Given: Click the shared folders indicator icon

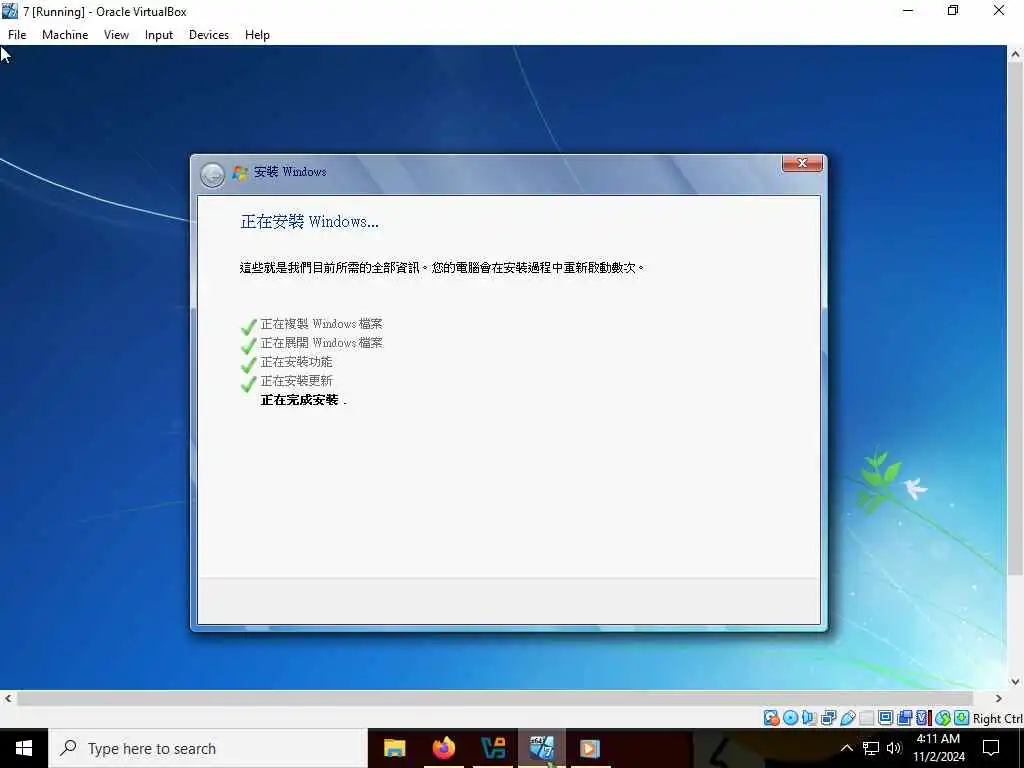Looking at the screenshot, I should pos(867,718).
